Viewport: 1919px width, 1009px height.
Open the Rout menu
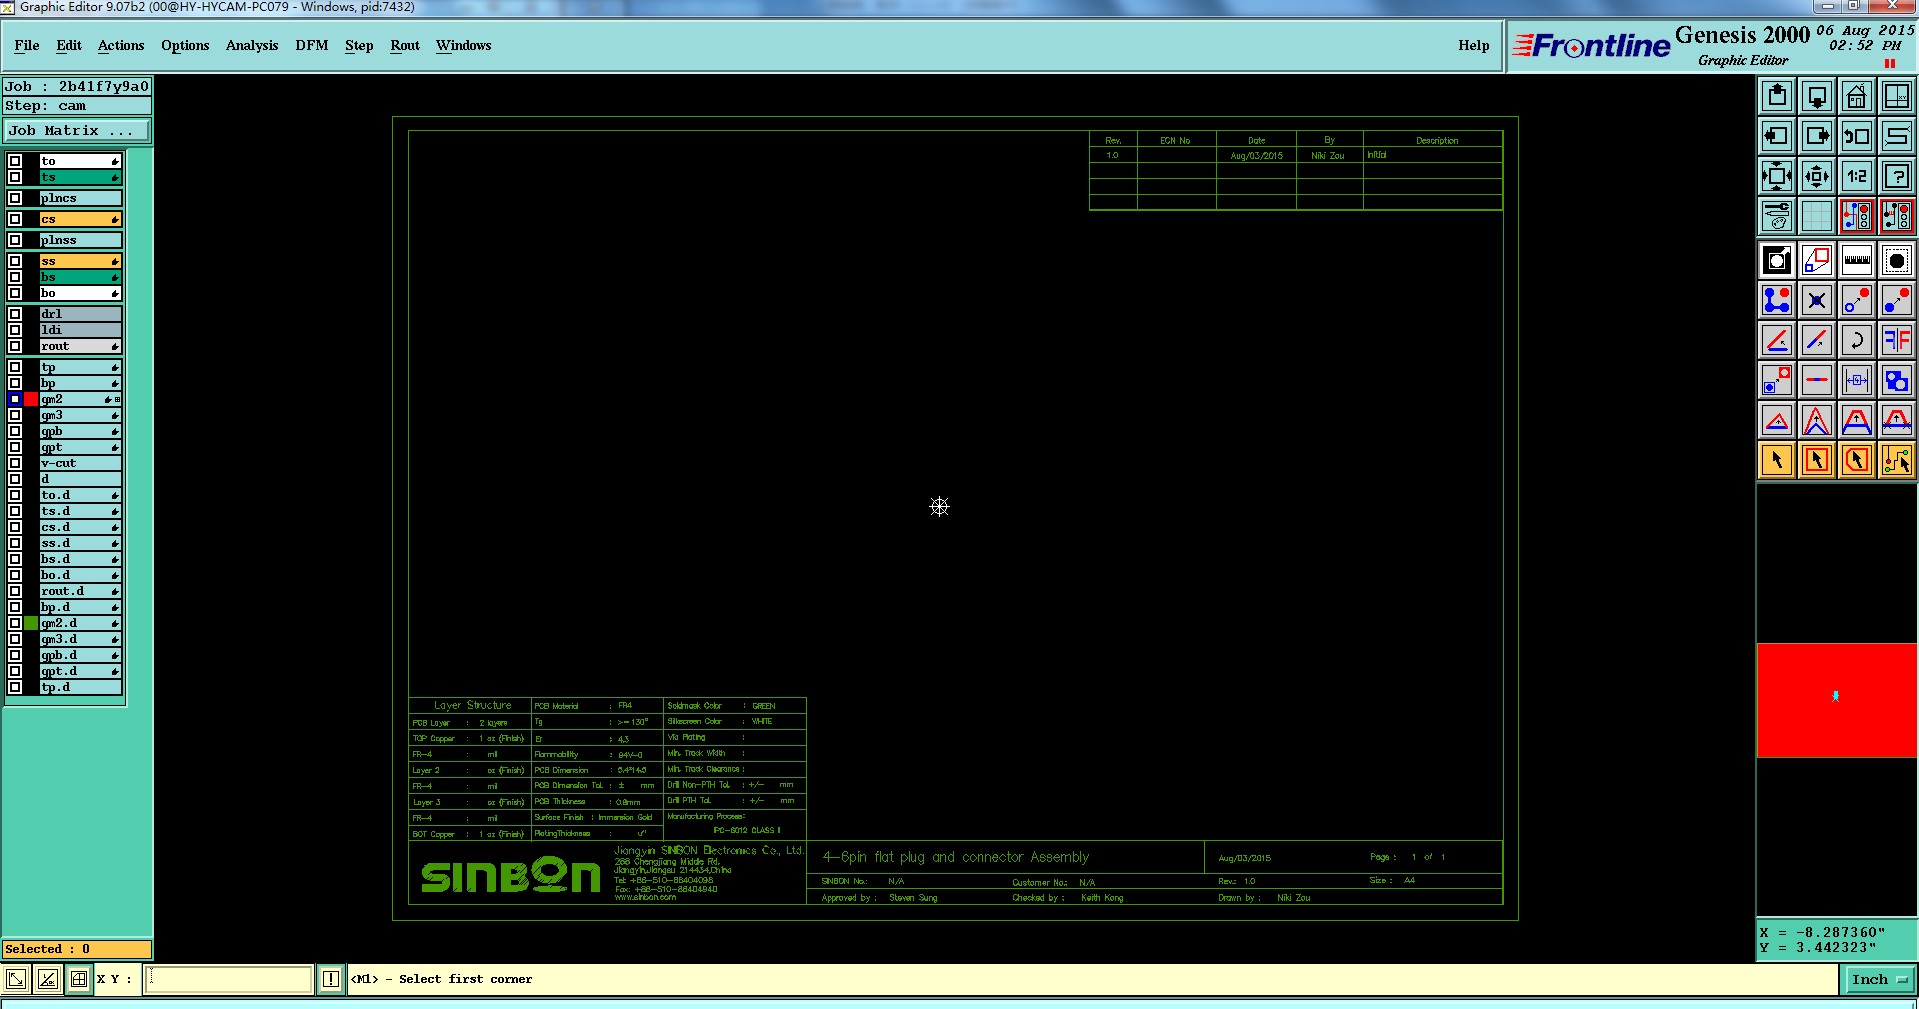coord(405,45)
